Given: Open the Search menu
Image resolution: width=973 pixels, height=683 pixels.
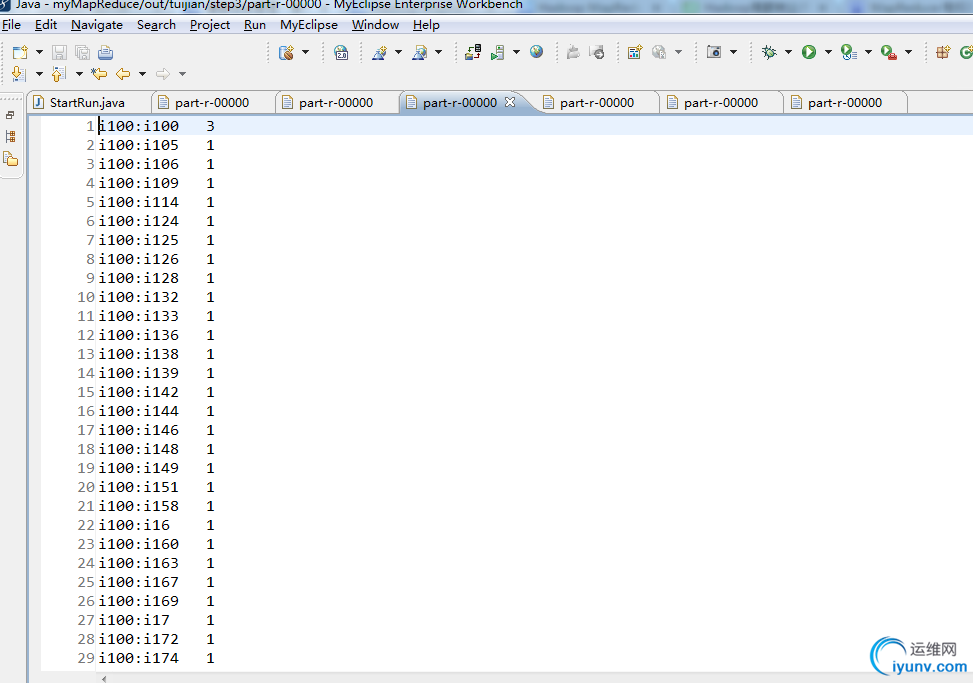Looking at the screenshot, I should coord(156,25).
